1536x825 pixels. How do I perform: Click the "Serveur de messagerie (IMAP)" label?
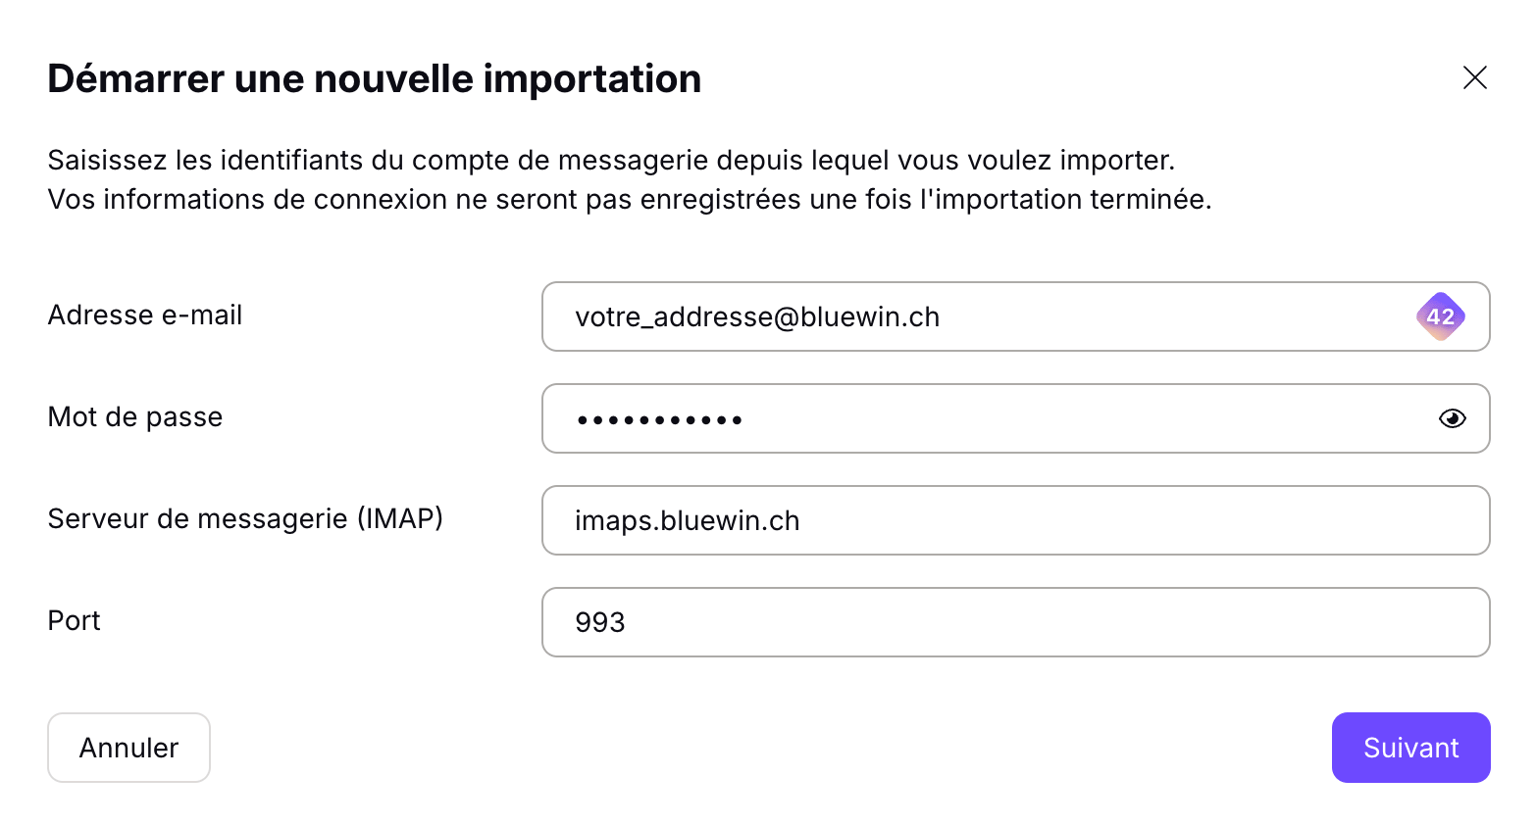click(x=245, y=519)
